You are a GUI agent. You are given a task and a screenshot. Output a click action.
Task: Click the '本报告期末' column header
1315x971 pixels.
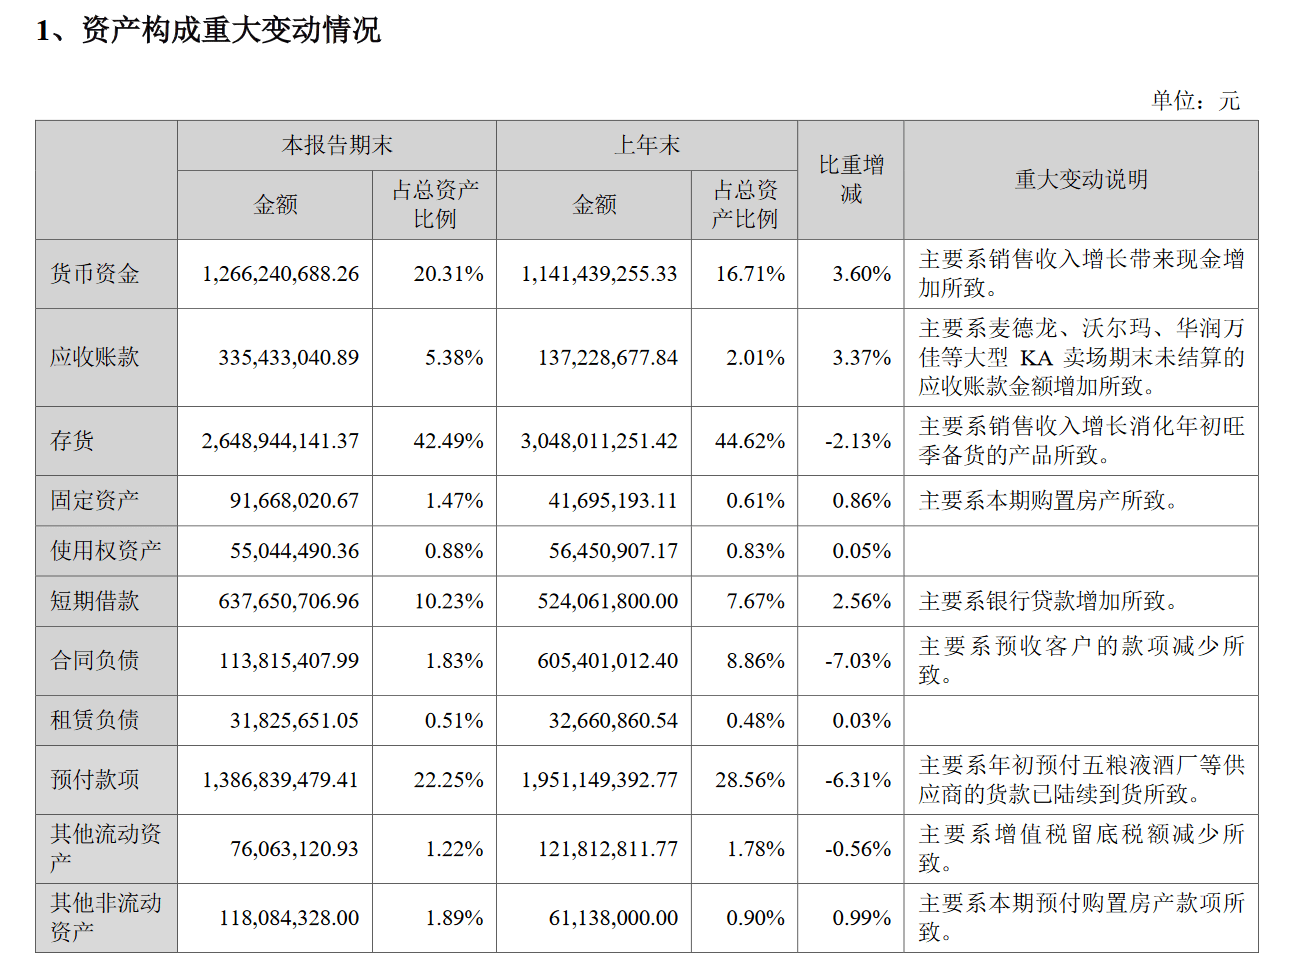click(337, 146)
